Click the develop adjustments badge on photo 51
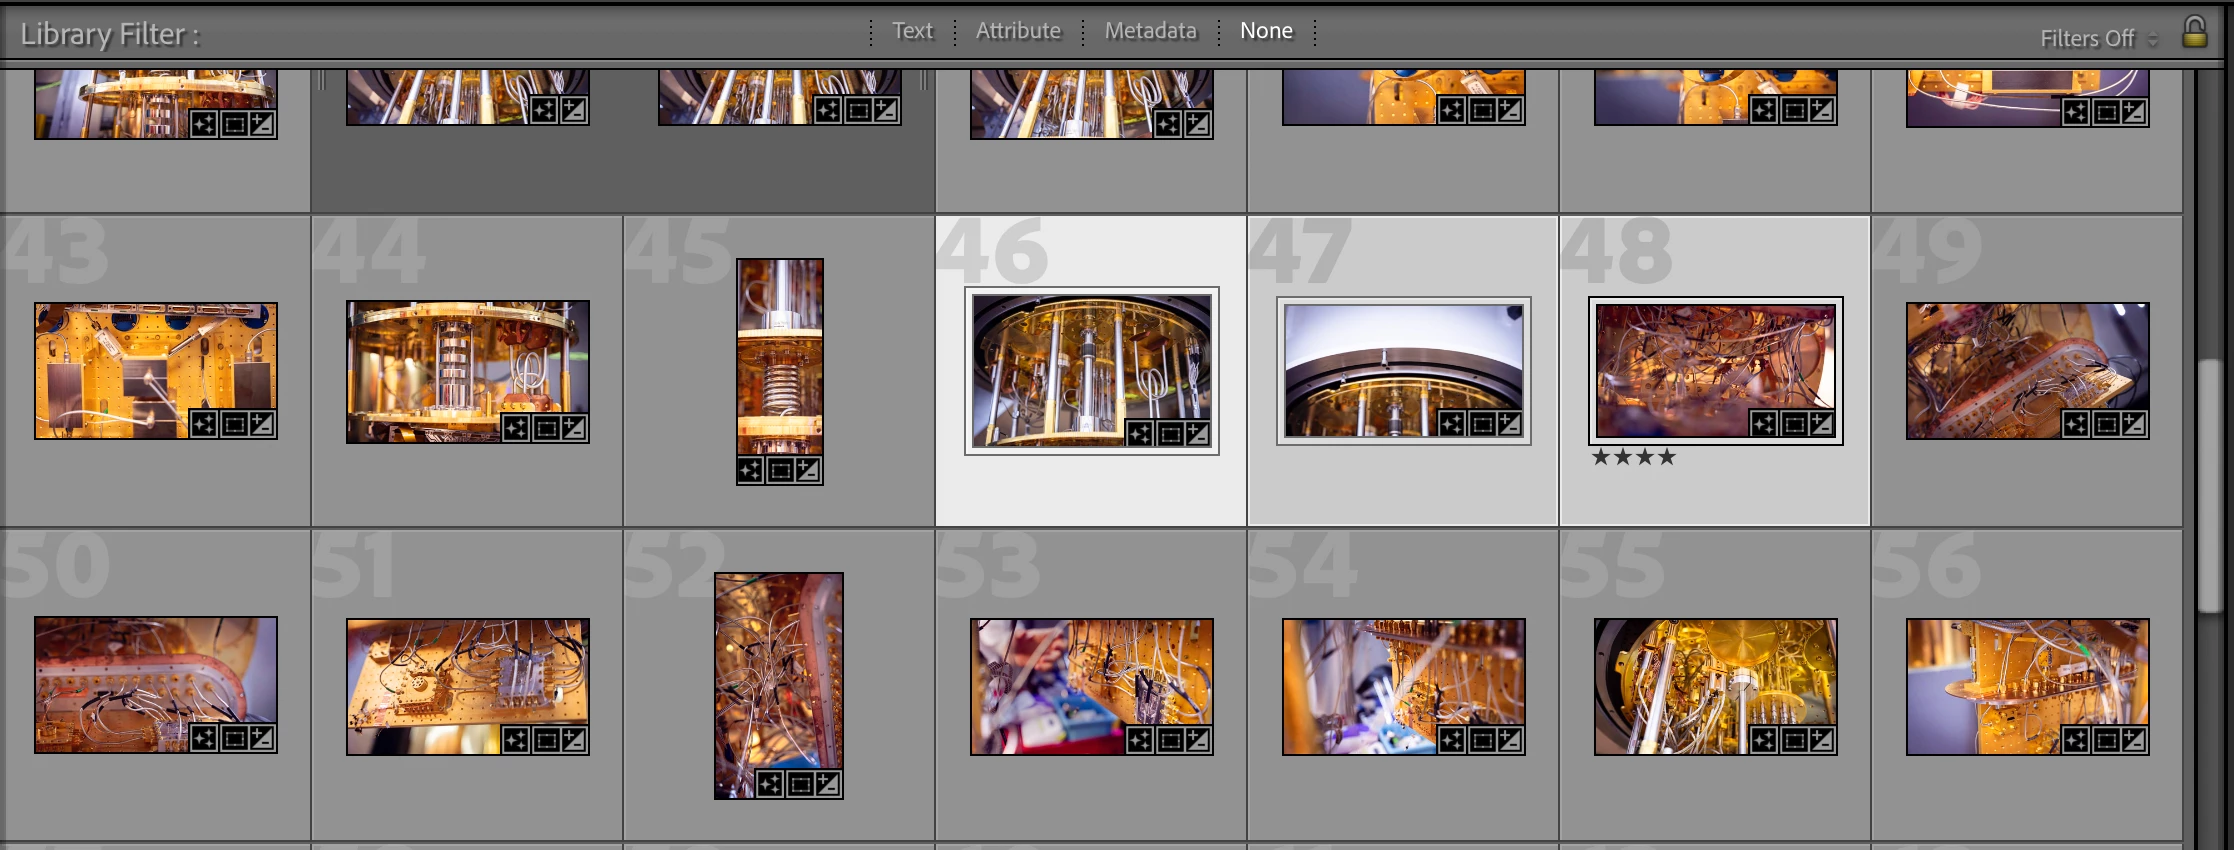The image size is (2234, 850). click(x=574, y=740)
